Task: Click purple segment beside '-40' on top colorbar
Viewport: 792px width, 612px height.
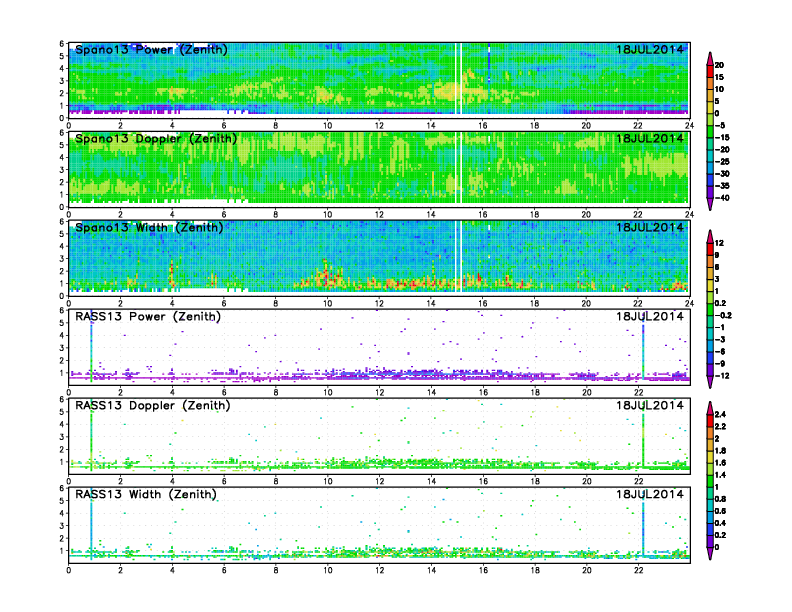Action: pos(710,192)
